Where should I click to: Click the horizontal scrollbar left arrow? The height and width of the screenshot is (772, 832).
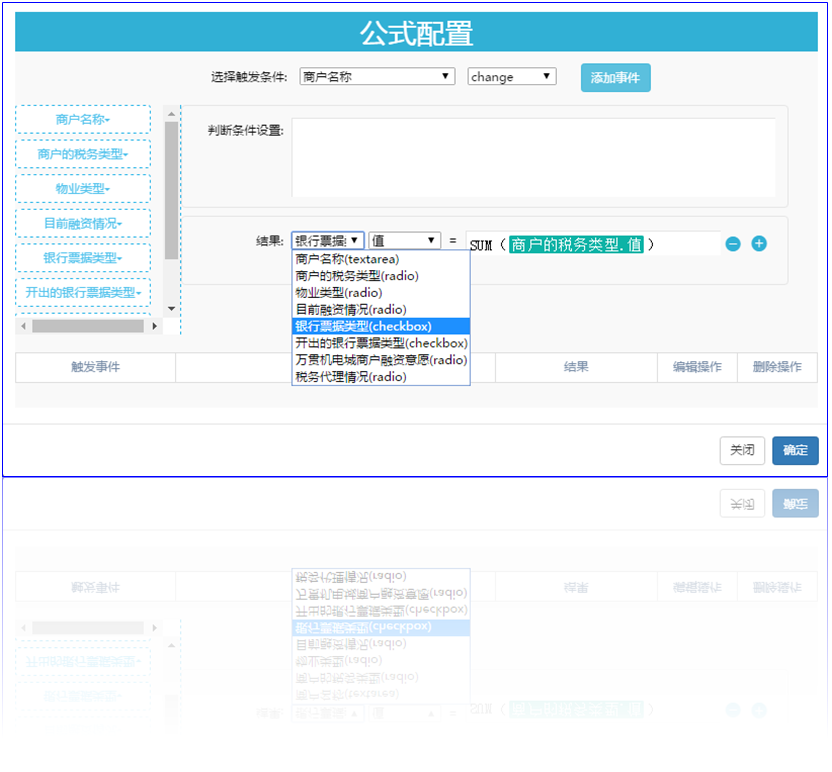(x=22, y=326)
